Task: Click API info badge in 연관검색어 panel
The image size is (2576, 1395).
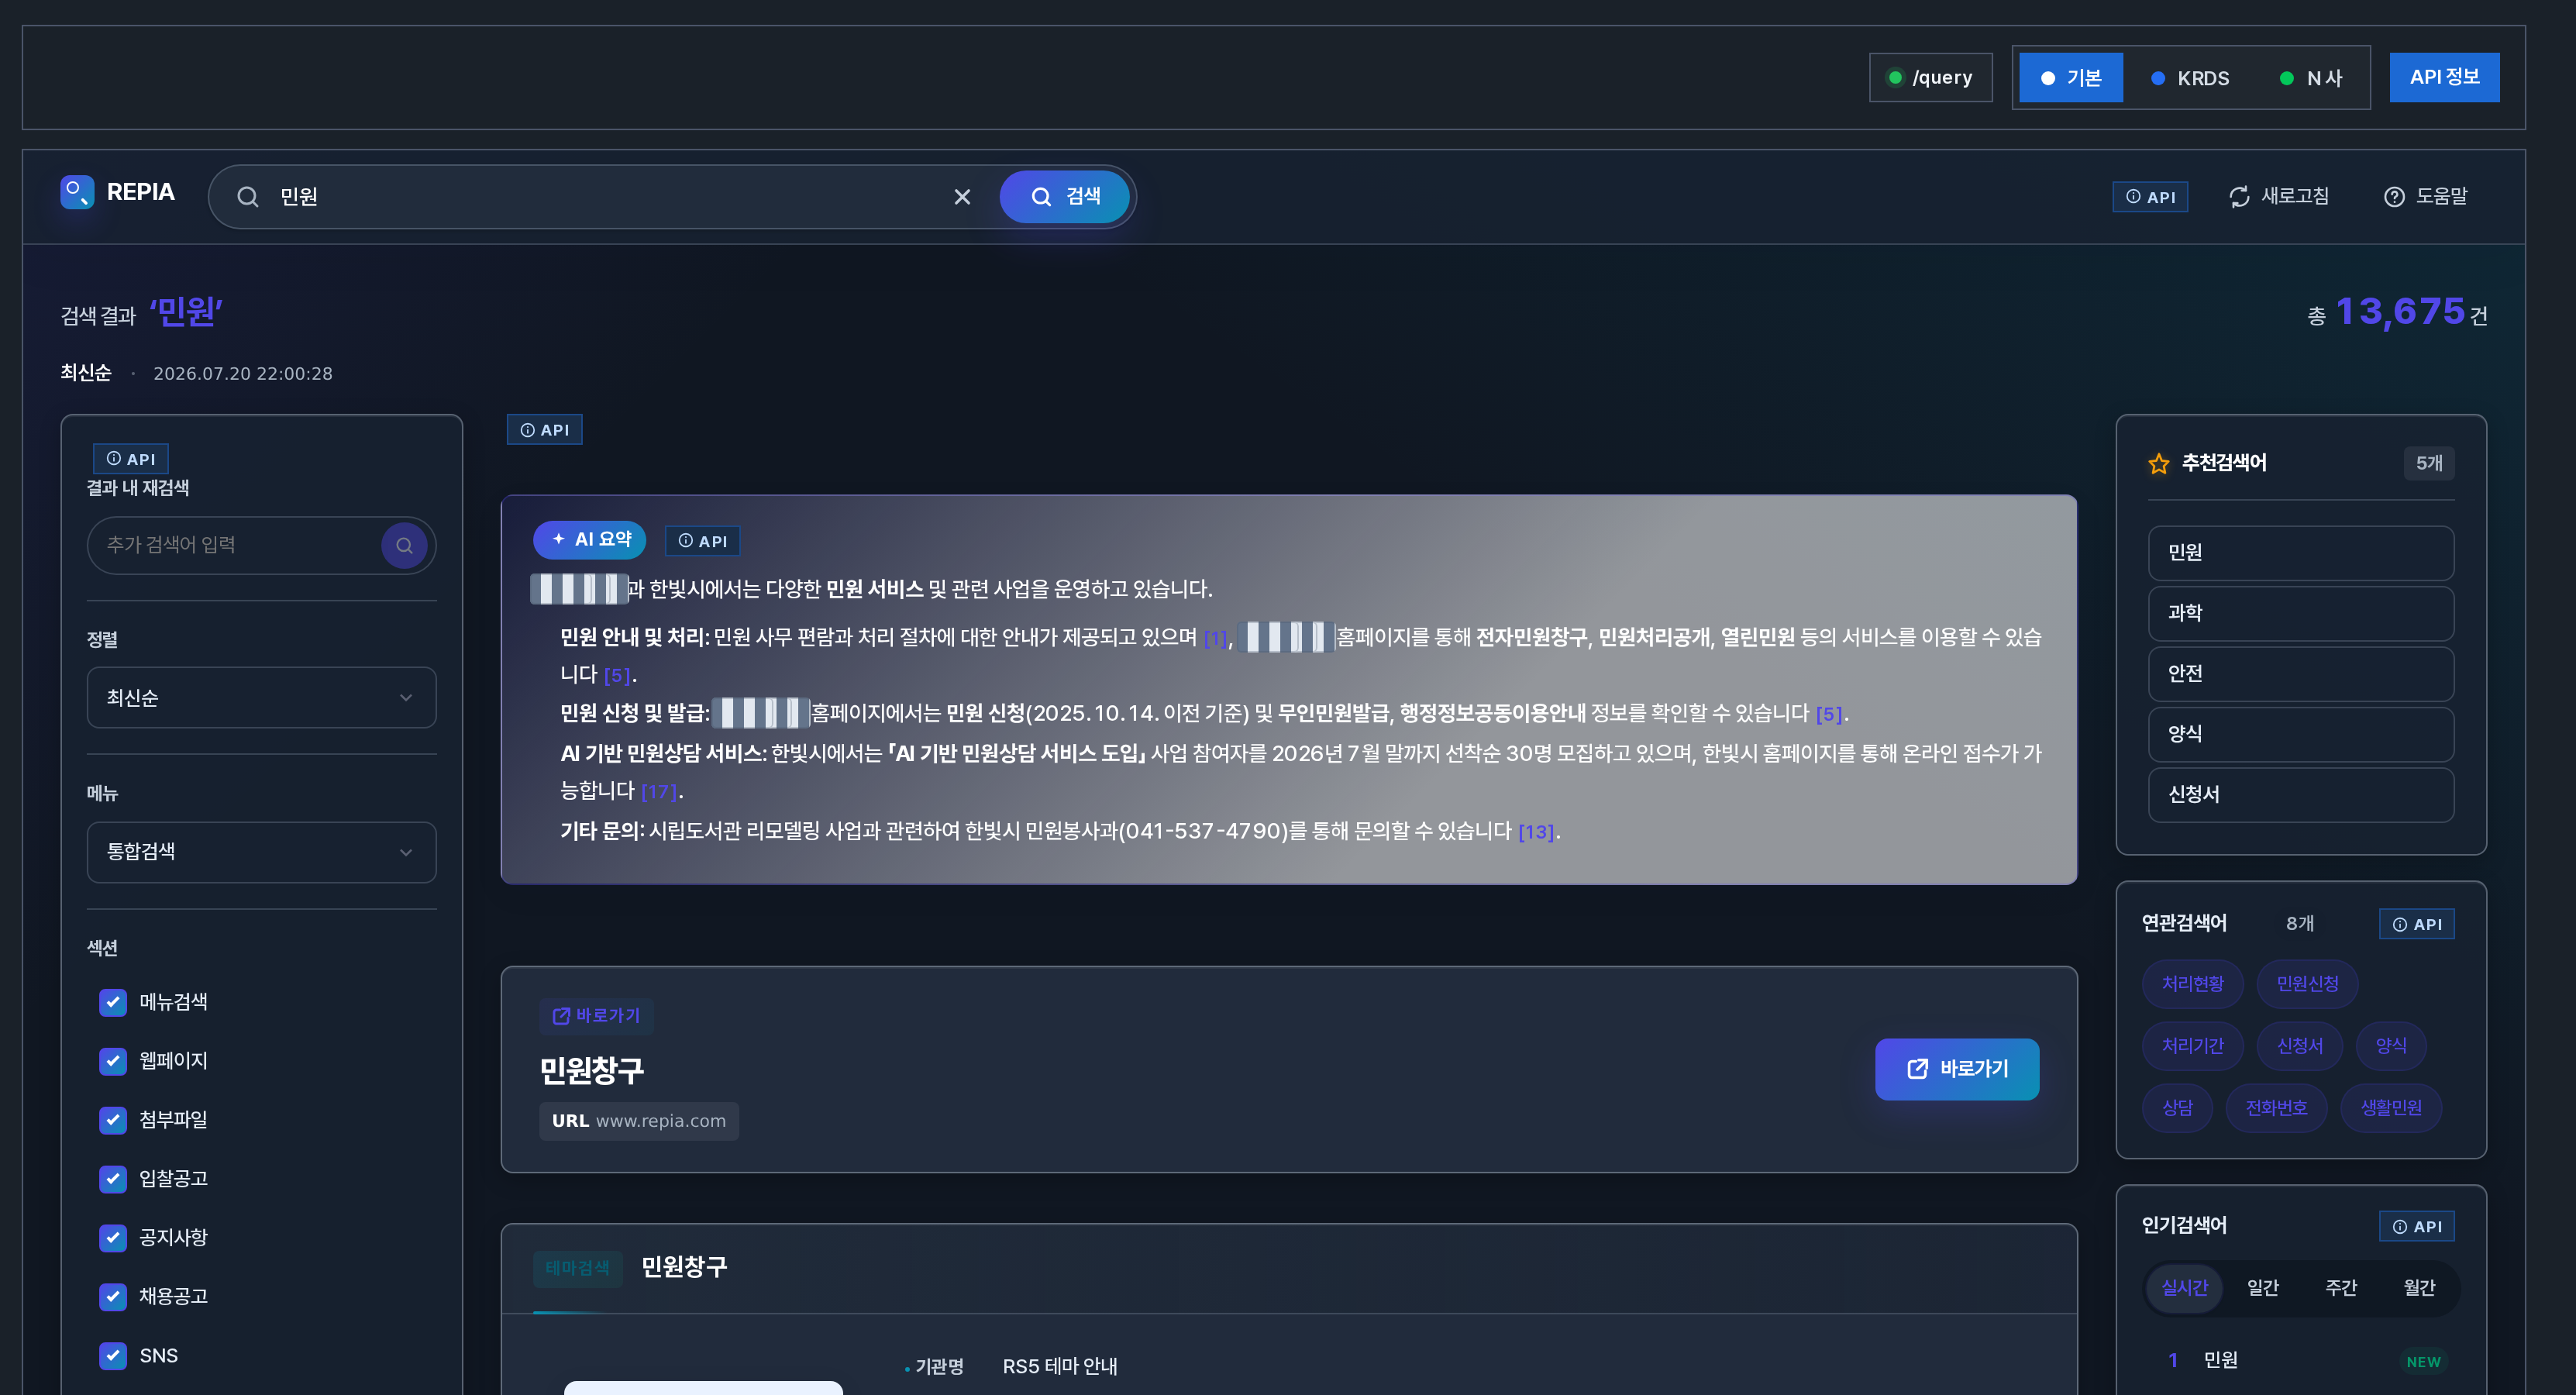Action: 2417,924
